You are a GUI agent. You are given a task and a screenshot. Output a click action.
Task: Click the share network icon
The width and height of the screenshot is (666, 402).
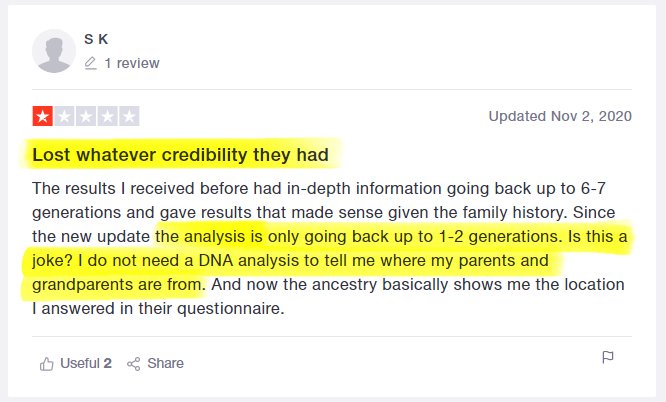coord(134,363)
